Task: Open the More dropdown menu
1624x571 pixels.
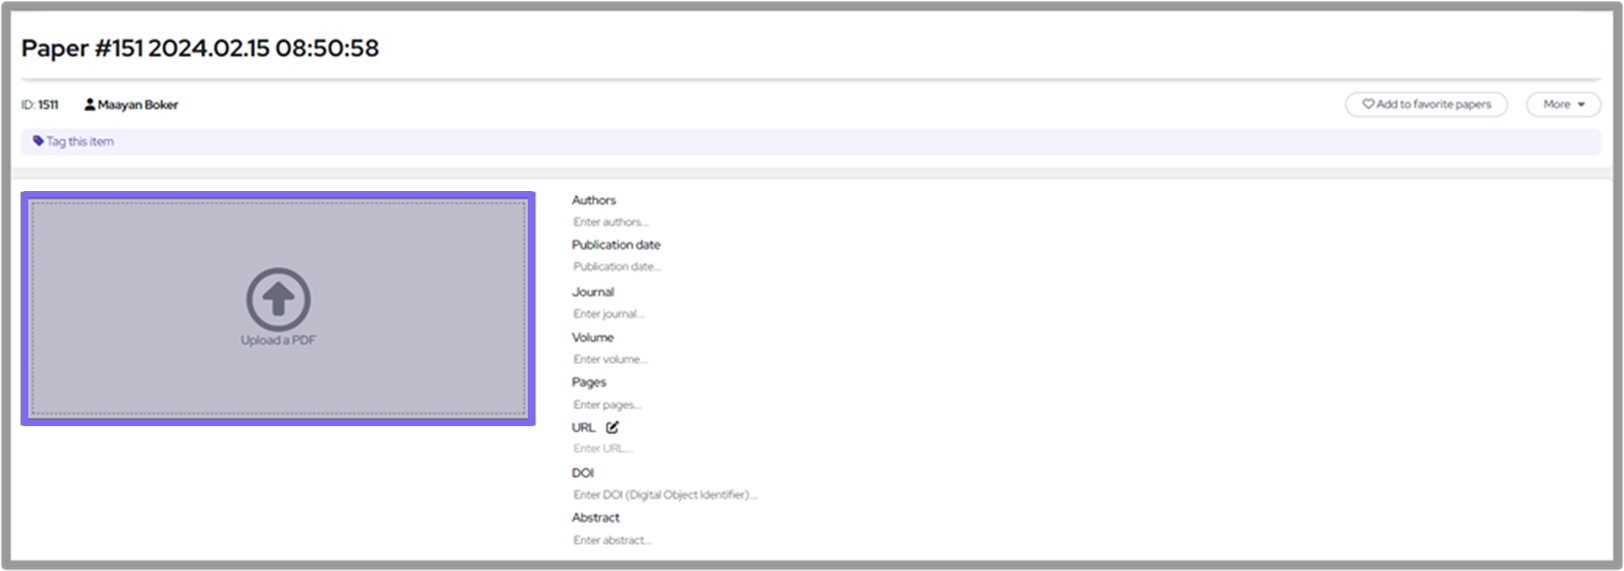Action: point(1563,104)
